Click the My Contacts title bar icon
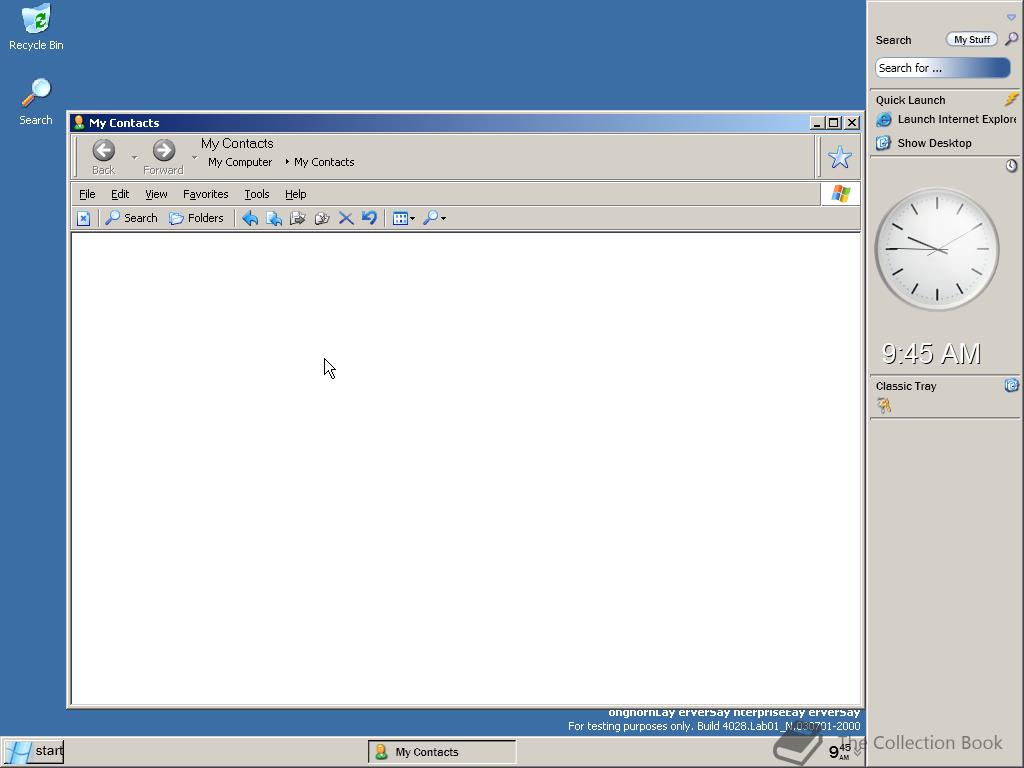Image resolution: width=1024 pixels, height=768 pixels. tap(79, 122)
